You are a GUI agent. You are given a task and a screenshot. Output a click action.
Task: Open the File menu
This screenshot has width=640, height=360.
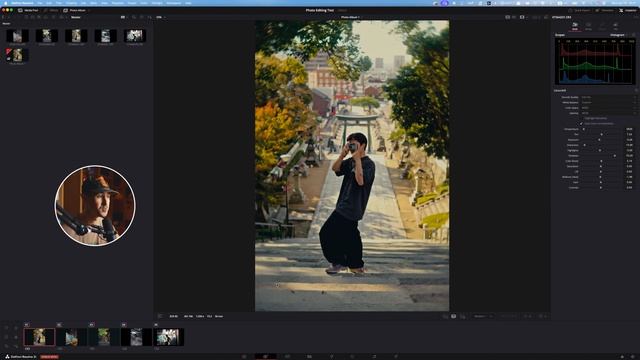(40, 3)
